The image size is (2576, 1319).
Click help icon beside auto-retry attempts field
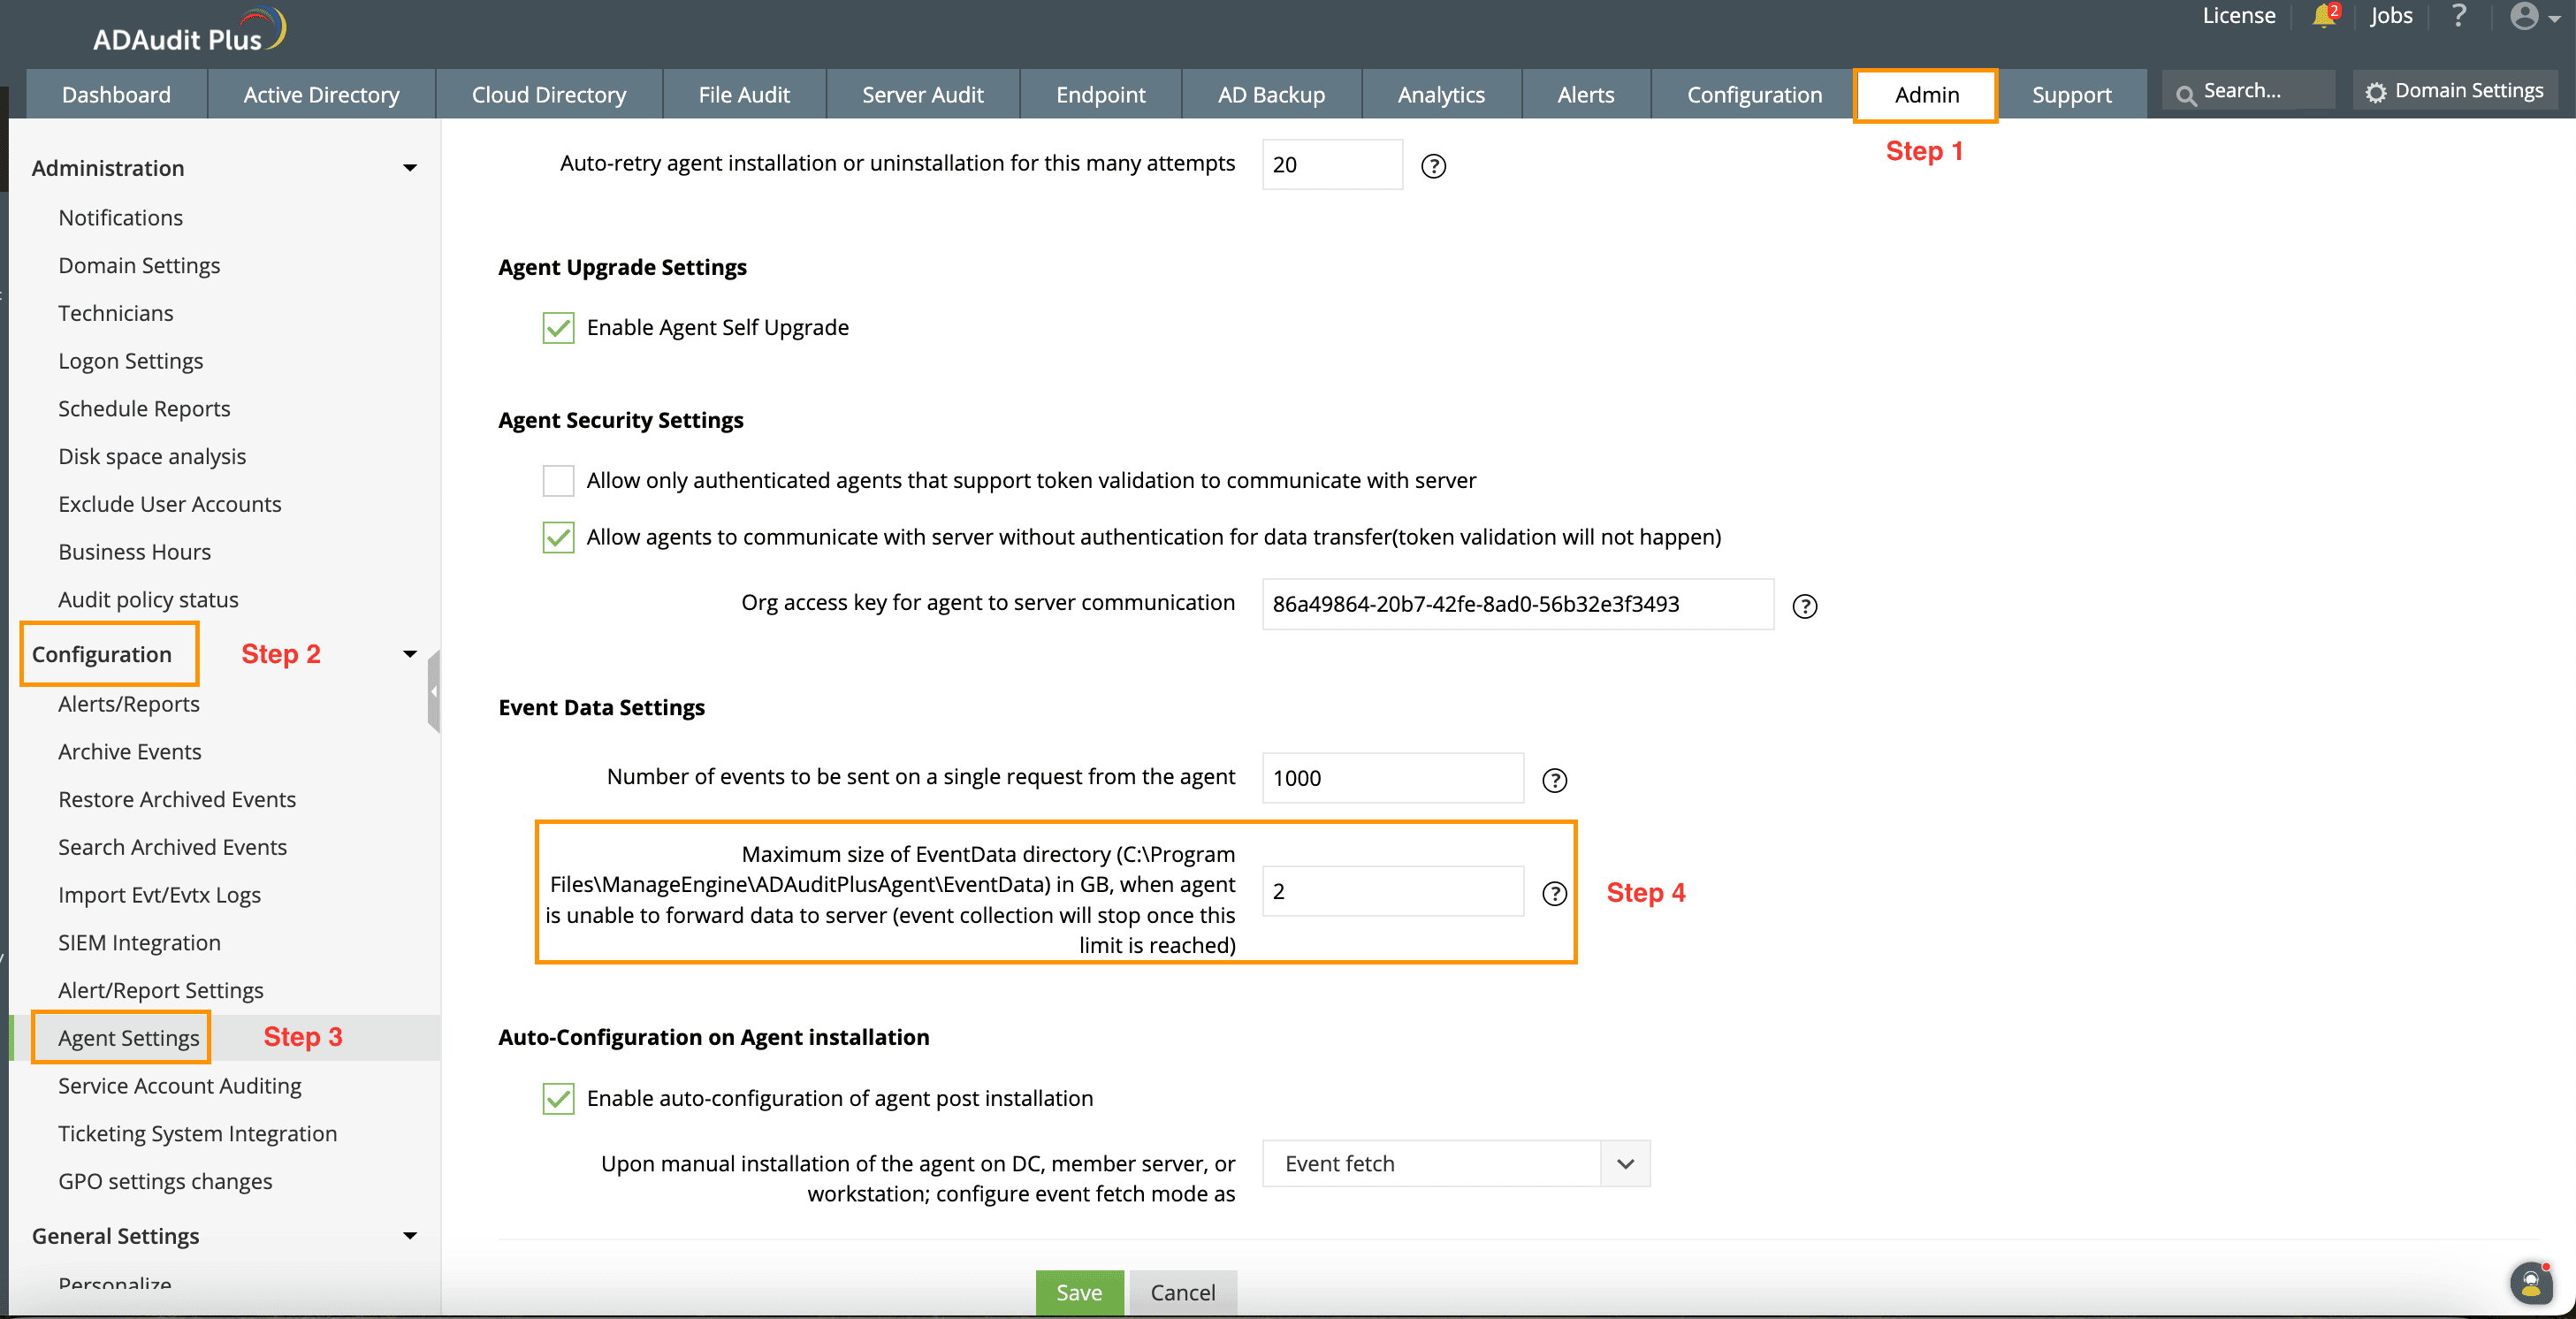pyautogui.click(x=1433, y=166)
